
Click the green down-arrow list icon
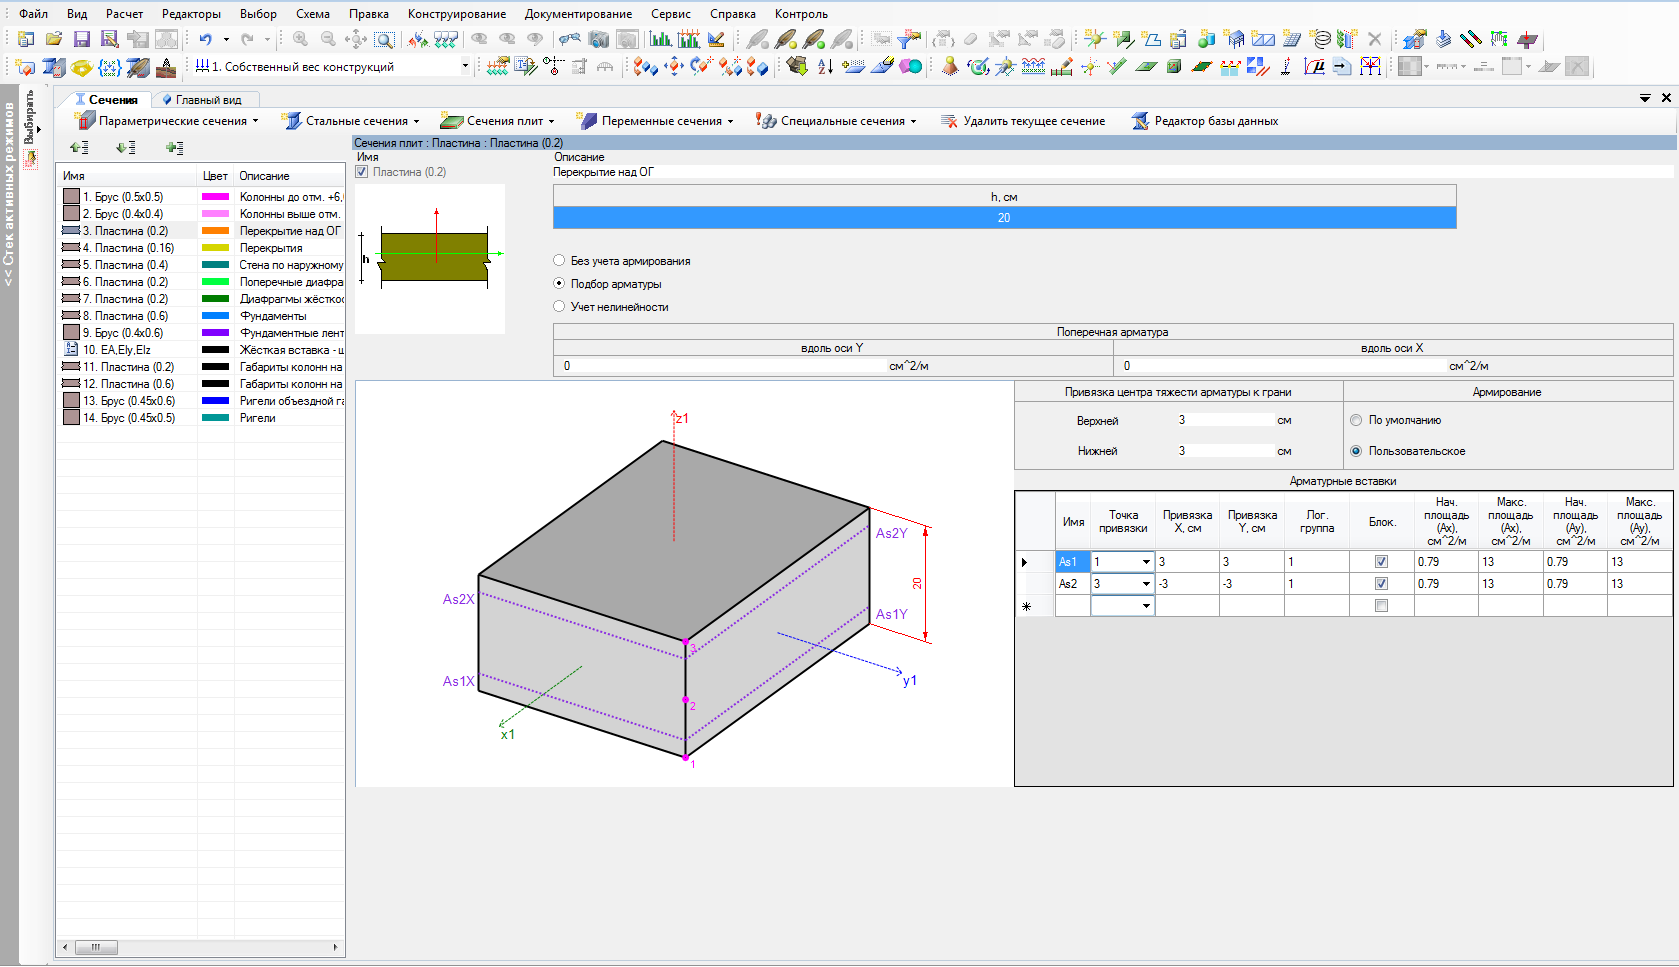[126, 147]
